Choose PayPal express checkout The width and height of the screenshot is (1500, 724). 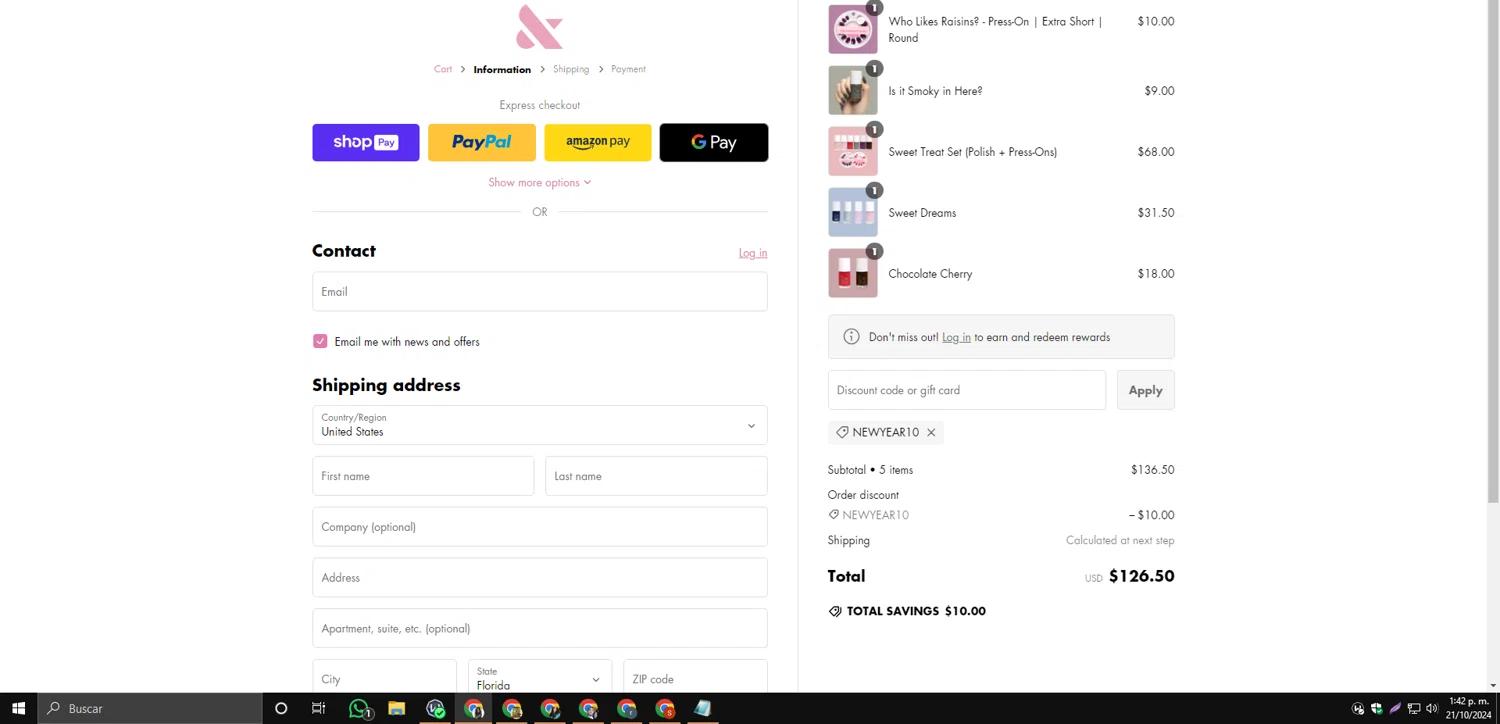point(481,142)
